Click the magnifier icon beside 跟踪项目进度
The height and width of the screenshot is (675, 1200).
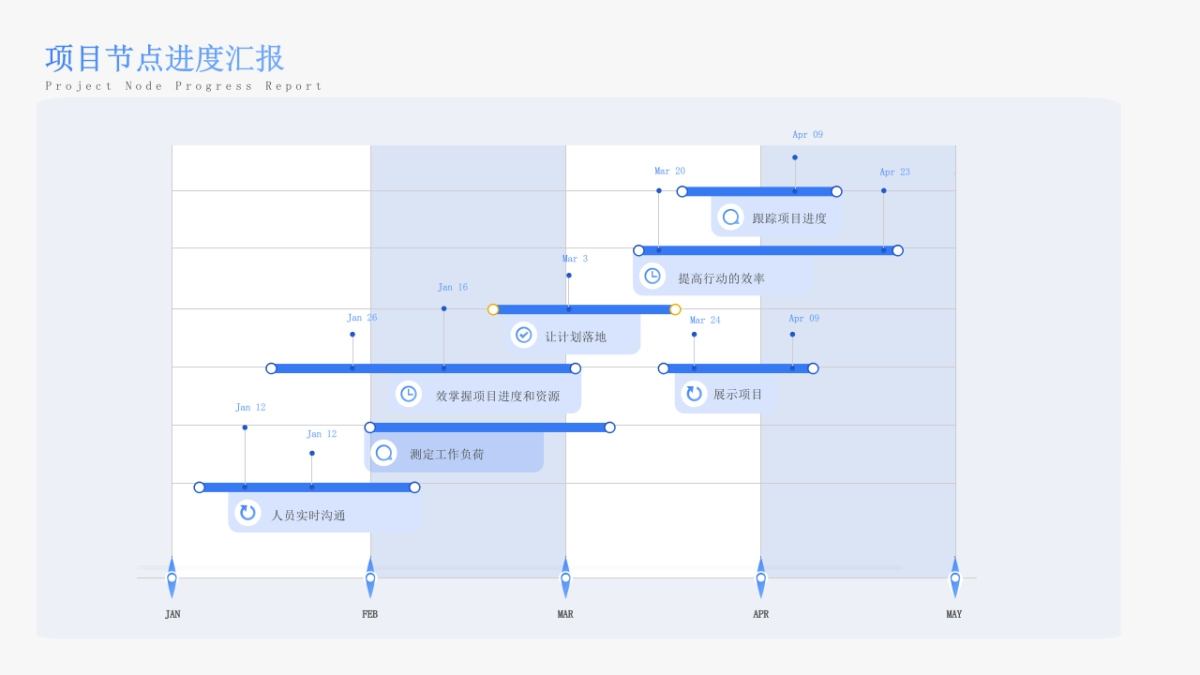731,217
